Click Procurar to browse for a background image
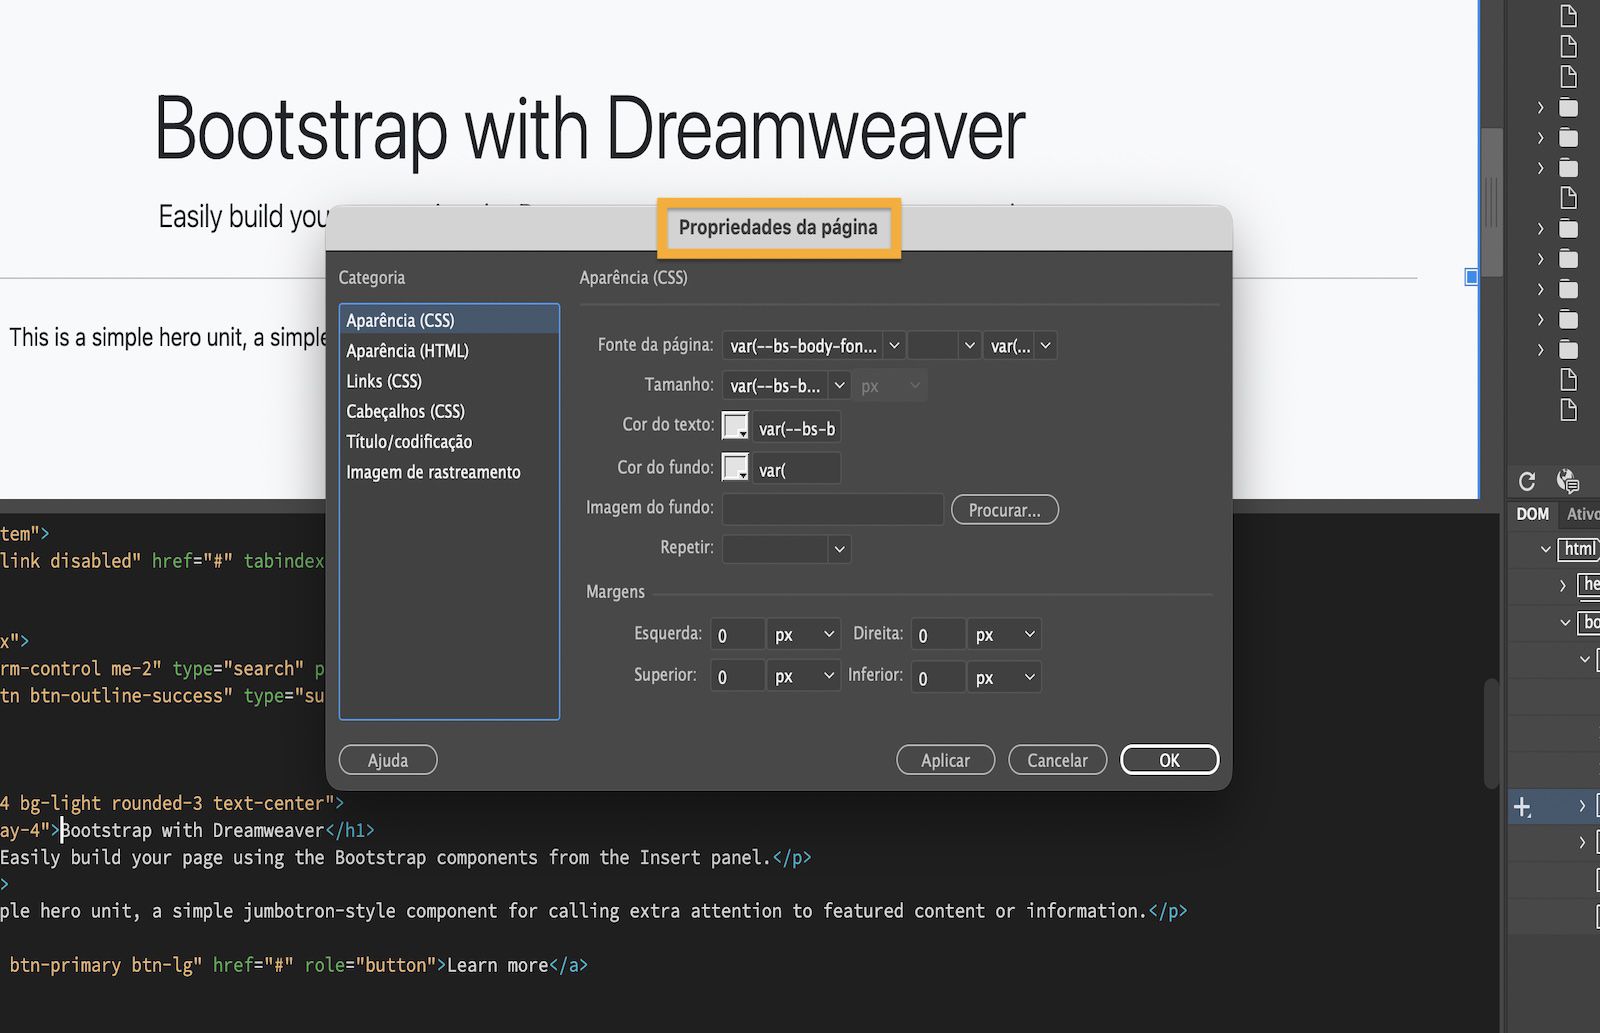The height and width of the screenshot is (1033, 1600). (x=1004, y=510)
